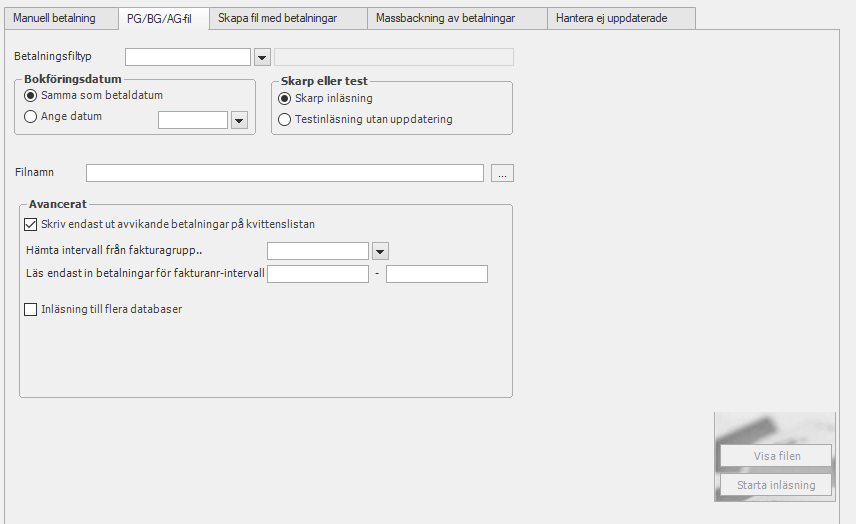Click the Visa filen button
This screenshot has height=524, width=856.
point(776,456)
